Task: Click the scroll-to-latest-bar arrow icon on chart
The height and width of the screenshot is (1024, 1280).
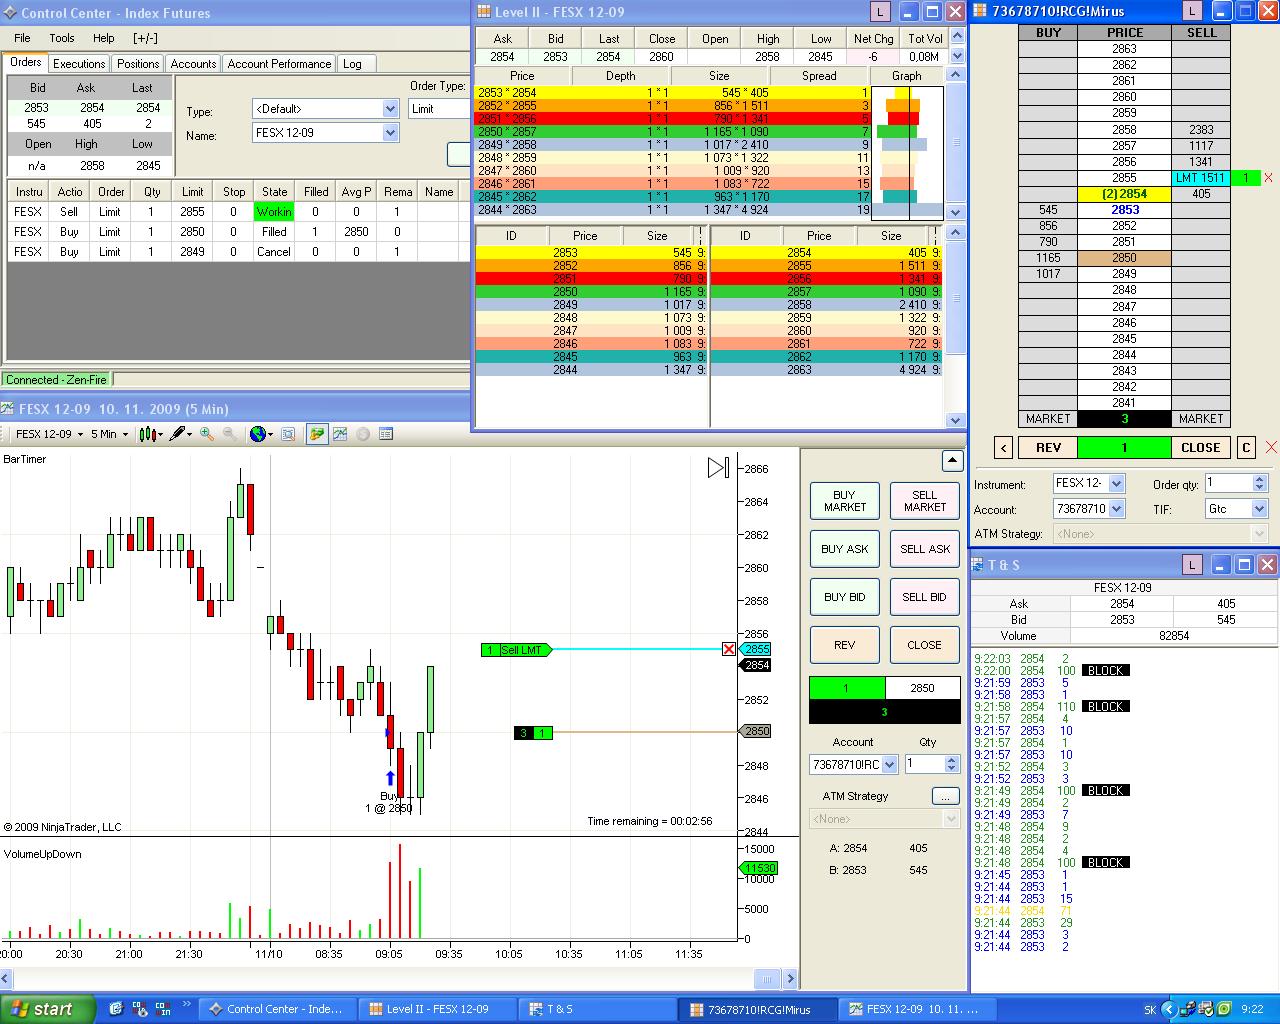Action: 718,468
